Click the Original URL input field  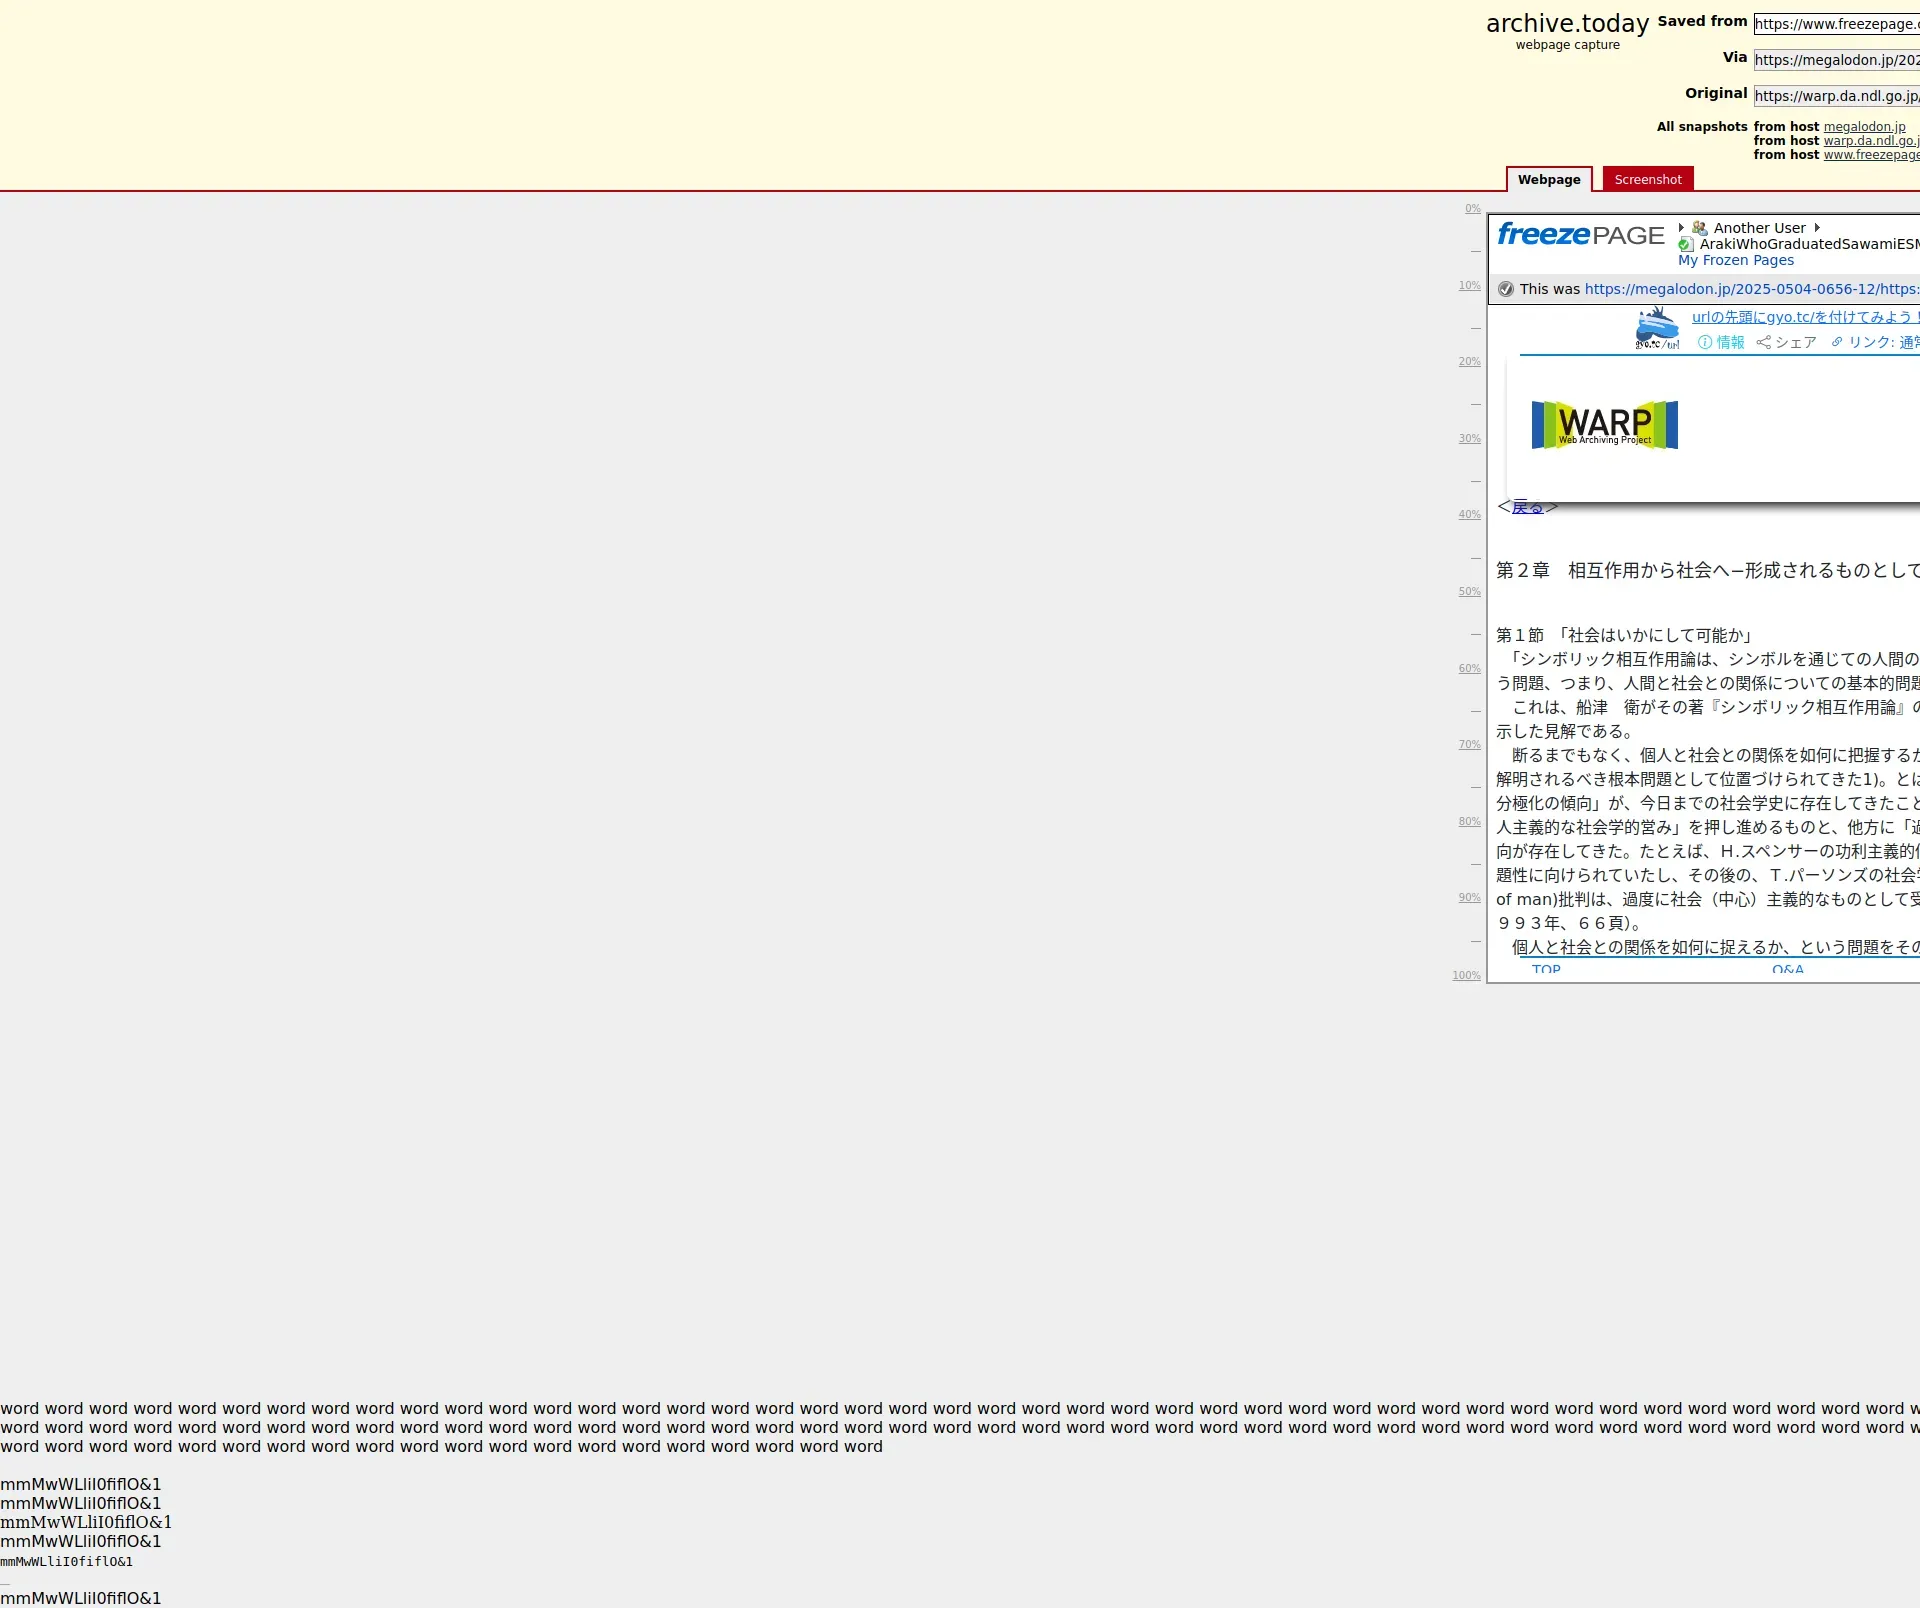pyautogui.click(x=1836, y=96)
